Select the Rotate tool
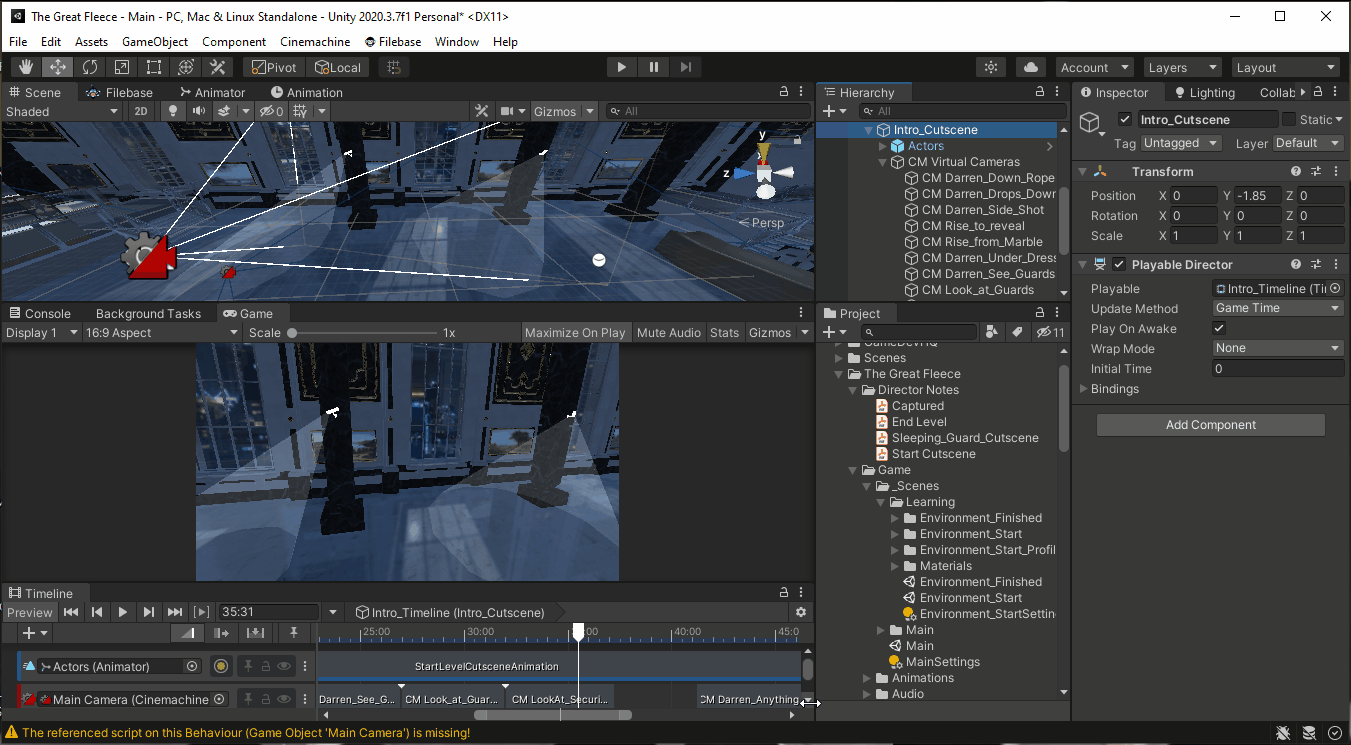Screen dimensions: 1351x745 click(x=89, y=67)
